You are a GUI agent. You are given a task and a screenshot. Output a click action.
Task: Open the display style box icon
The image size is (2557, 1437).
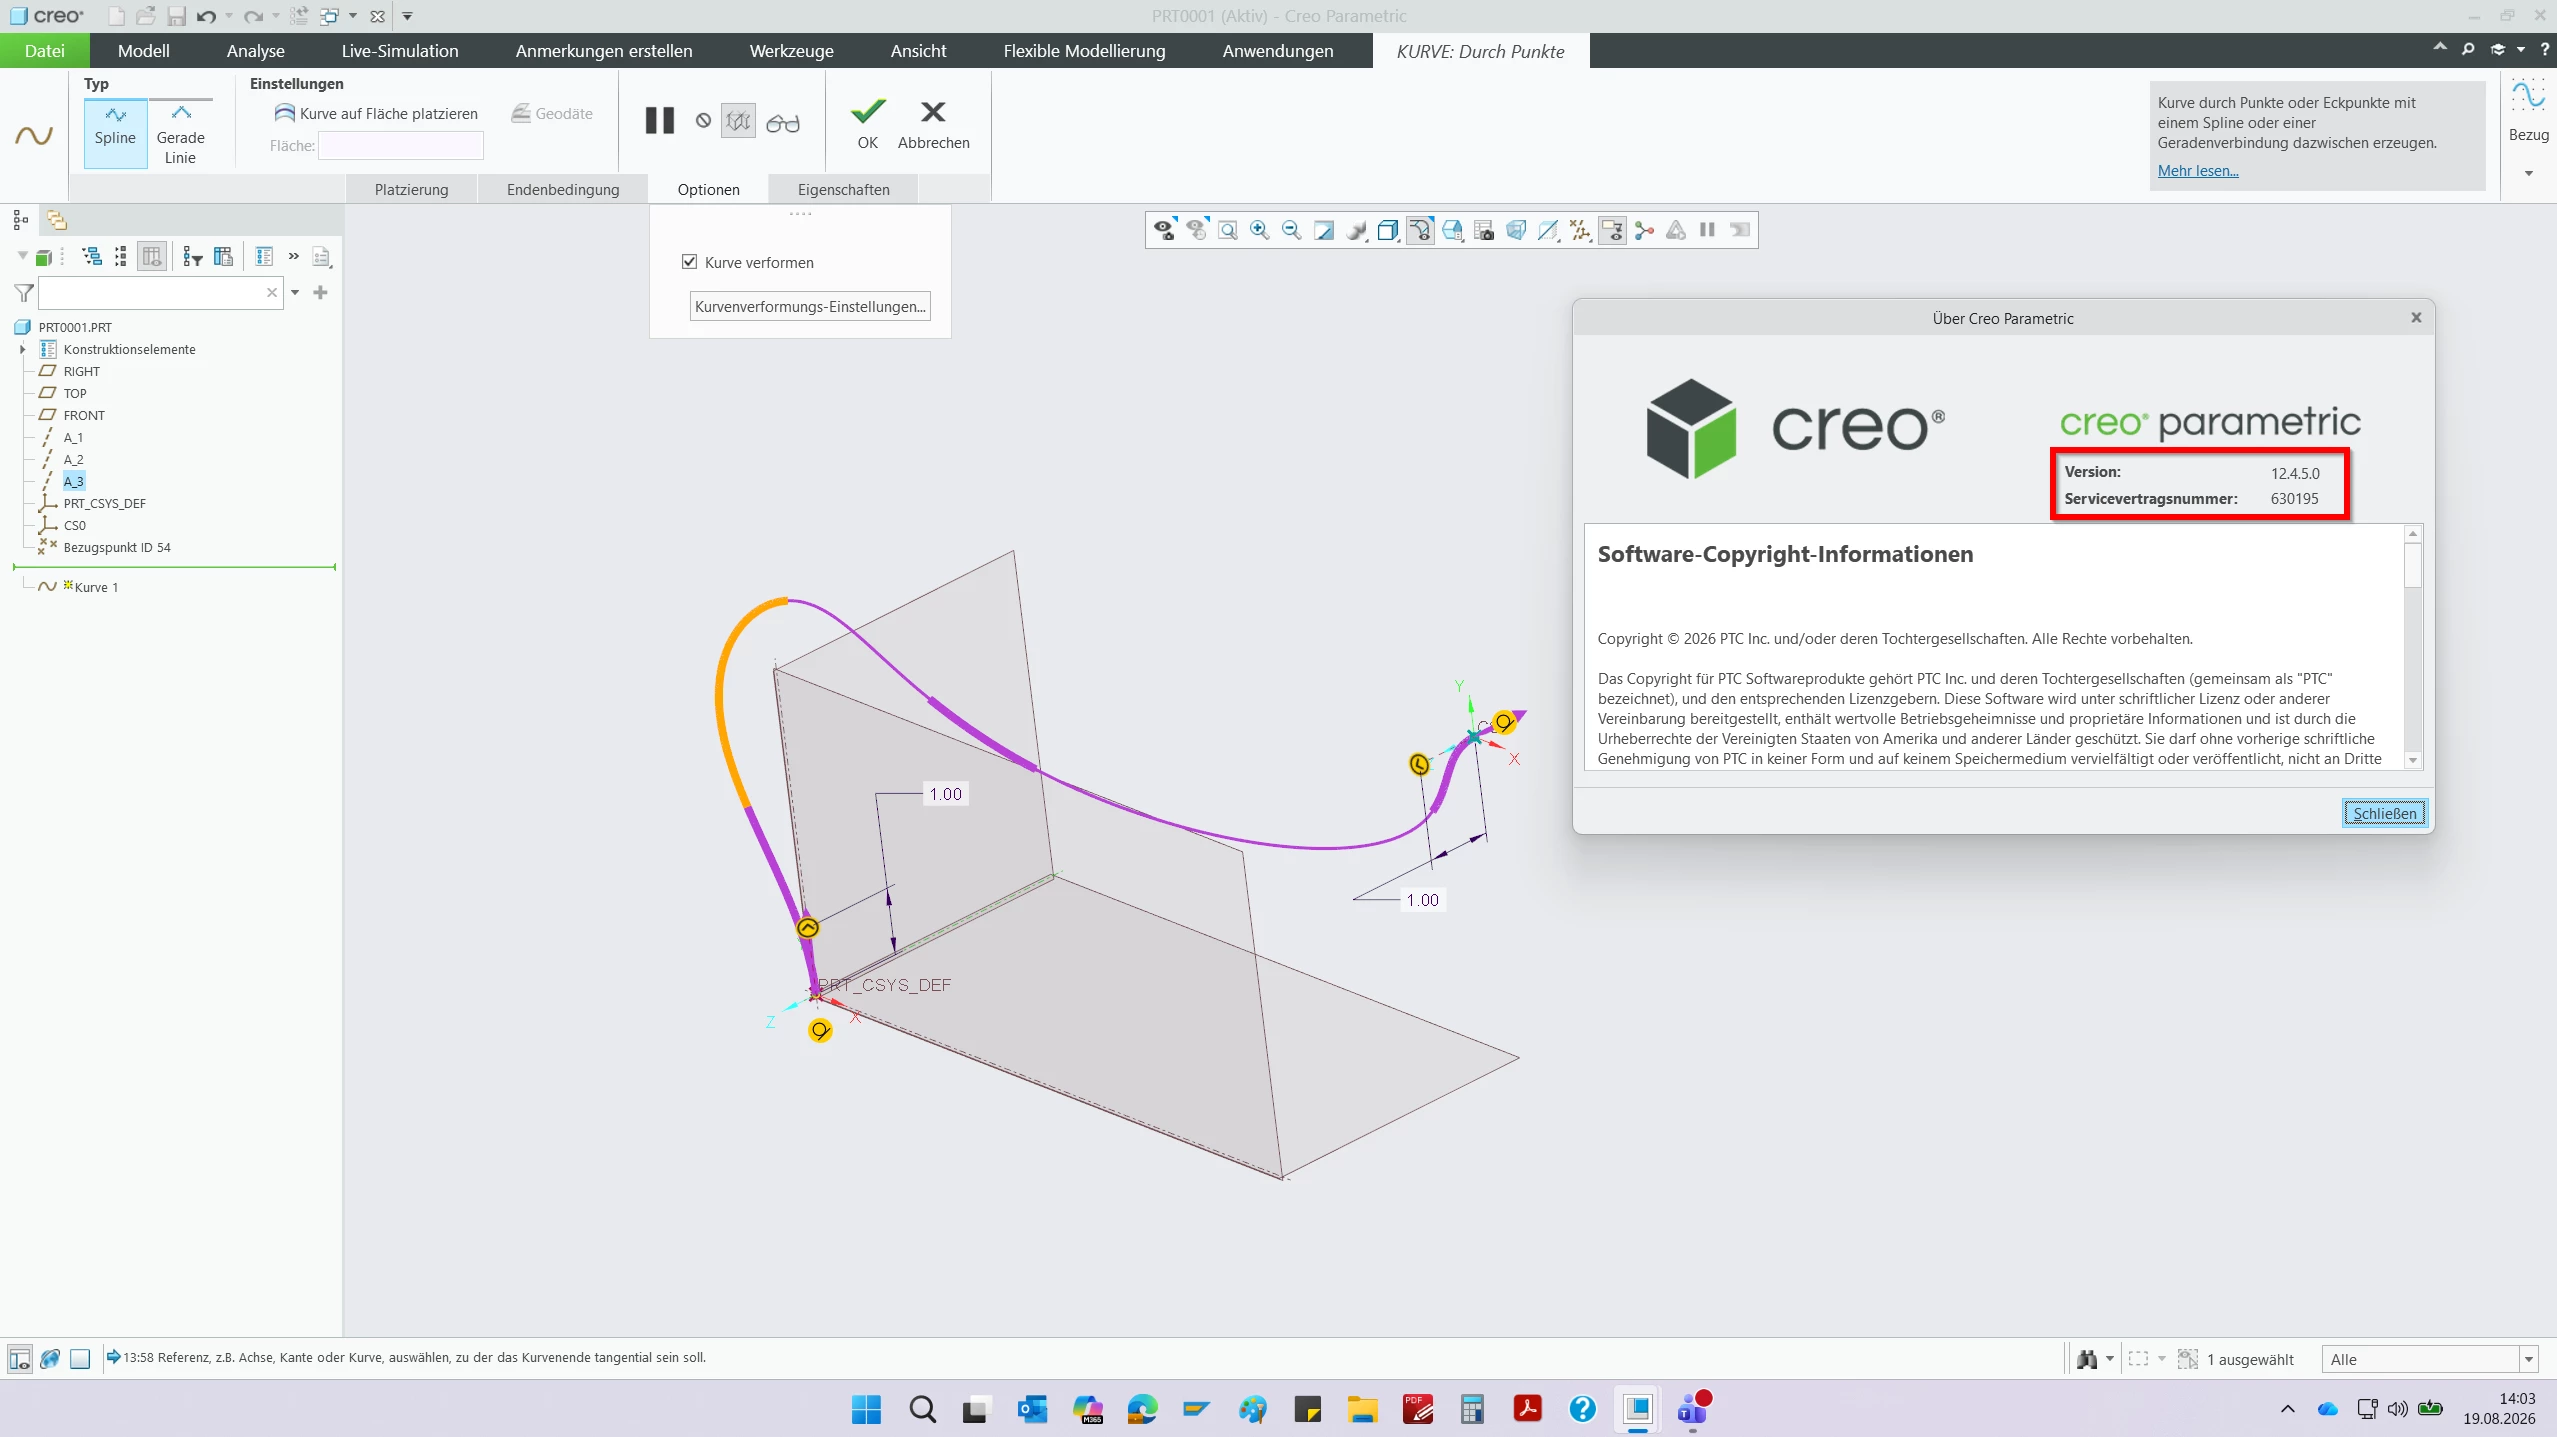1388,231
